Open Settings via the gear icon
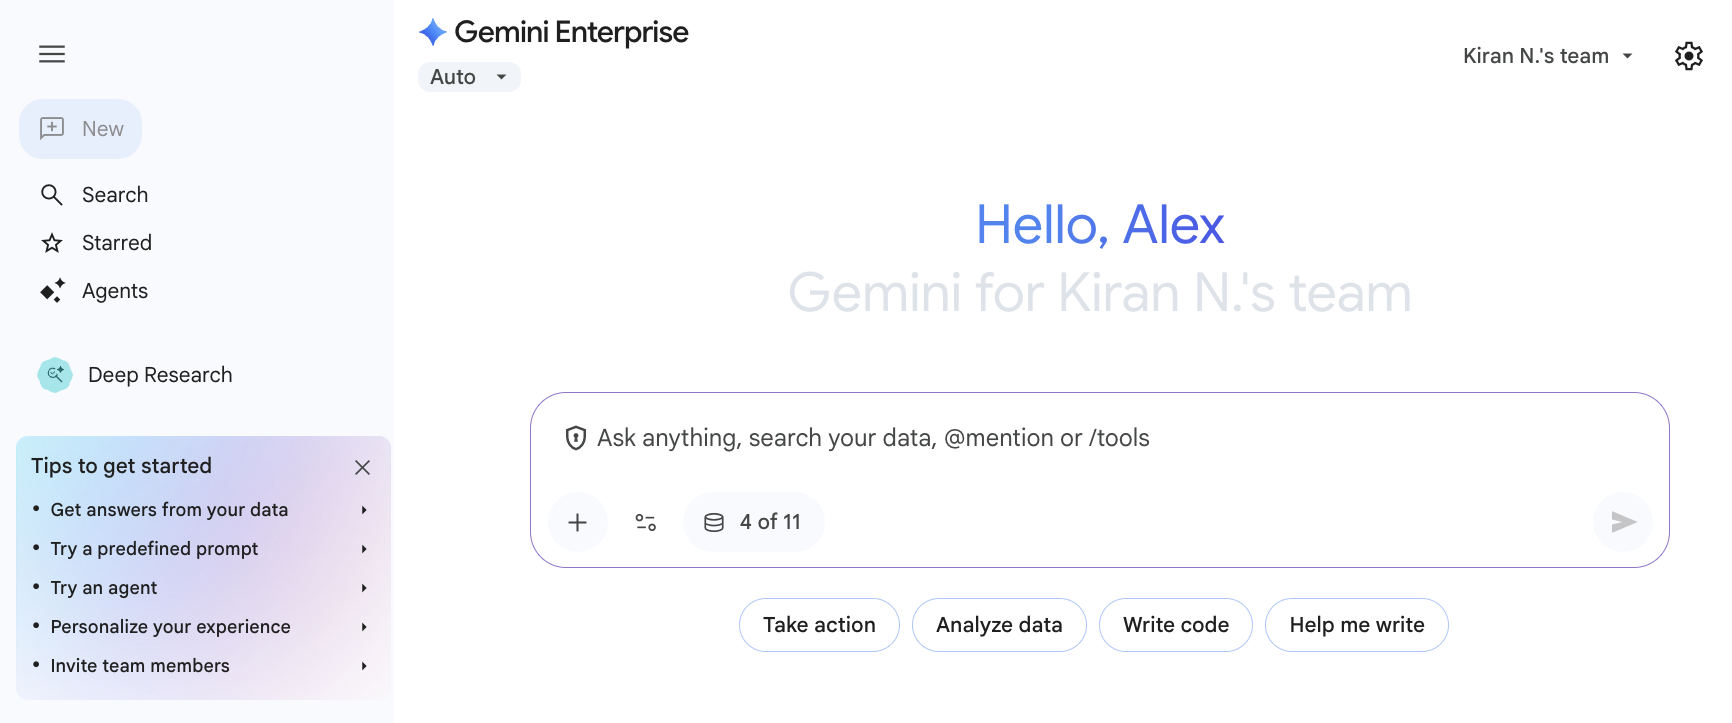The image size is (1732, 723). coord(1688,55)
